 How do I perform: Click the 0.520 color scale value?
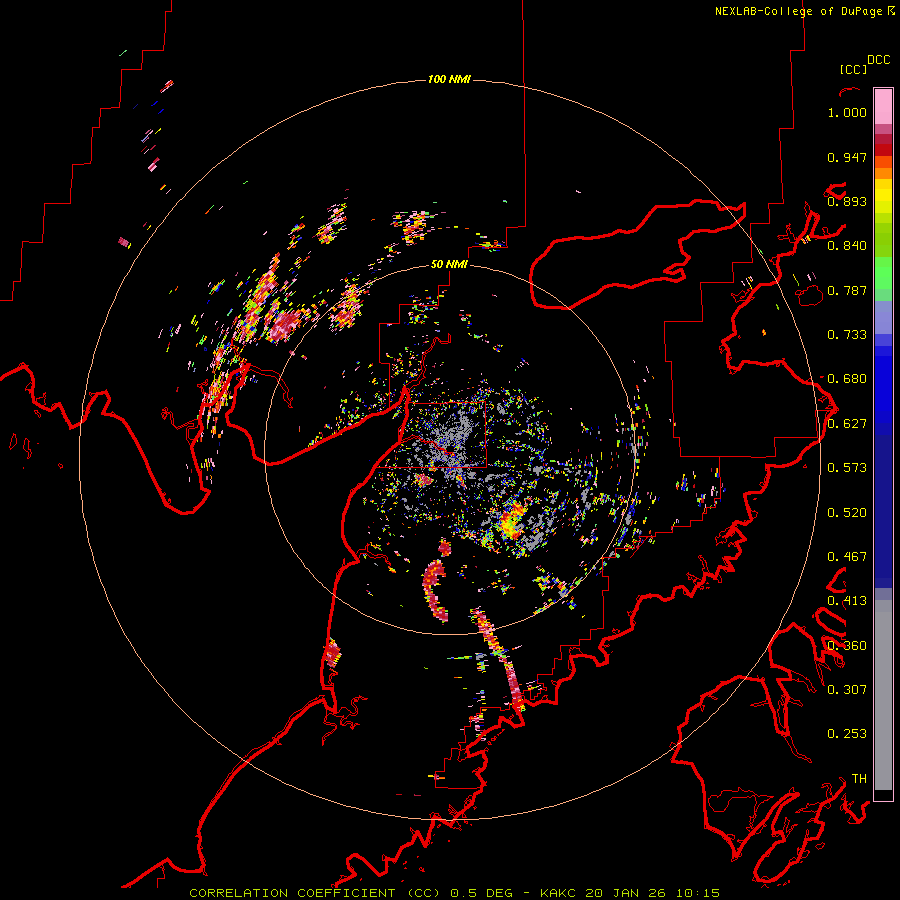(x=847, y=513)
